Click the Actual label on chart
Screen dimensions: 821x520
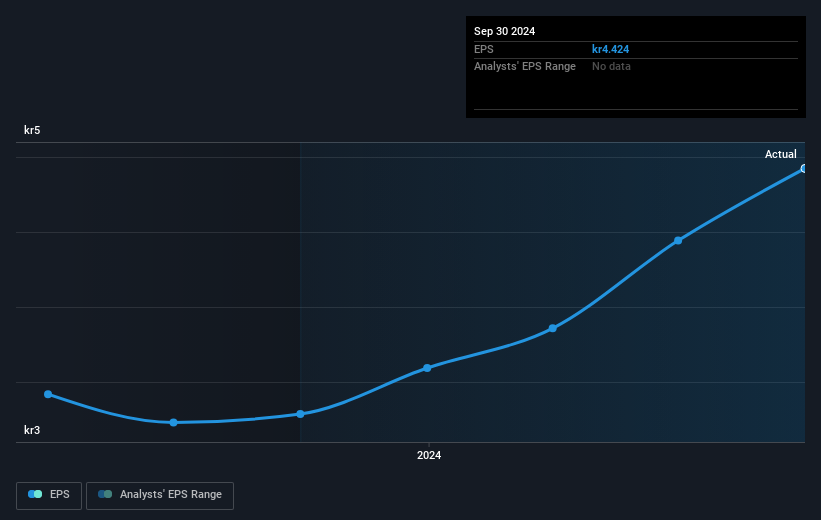click(x=780, y=154)
